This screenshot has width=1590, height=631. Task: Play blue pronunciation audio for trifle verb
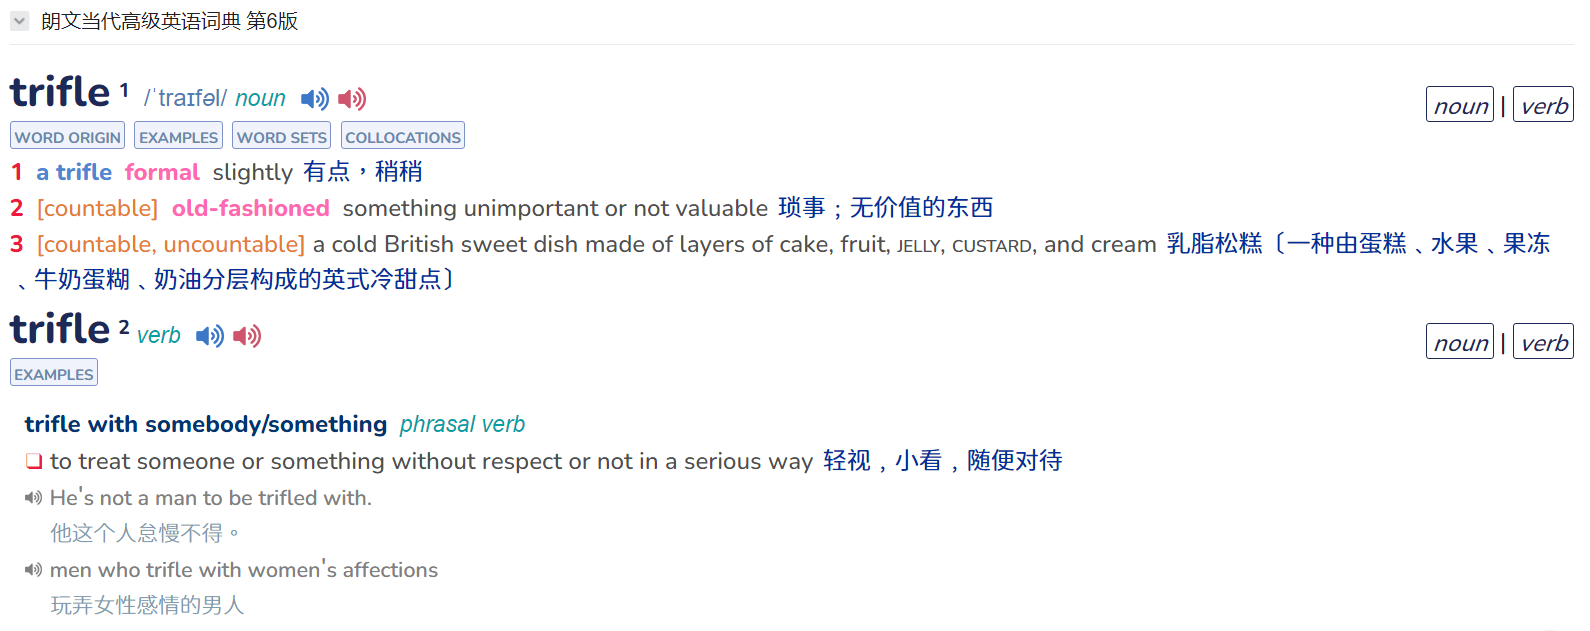point(210,336)
